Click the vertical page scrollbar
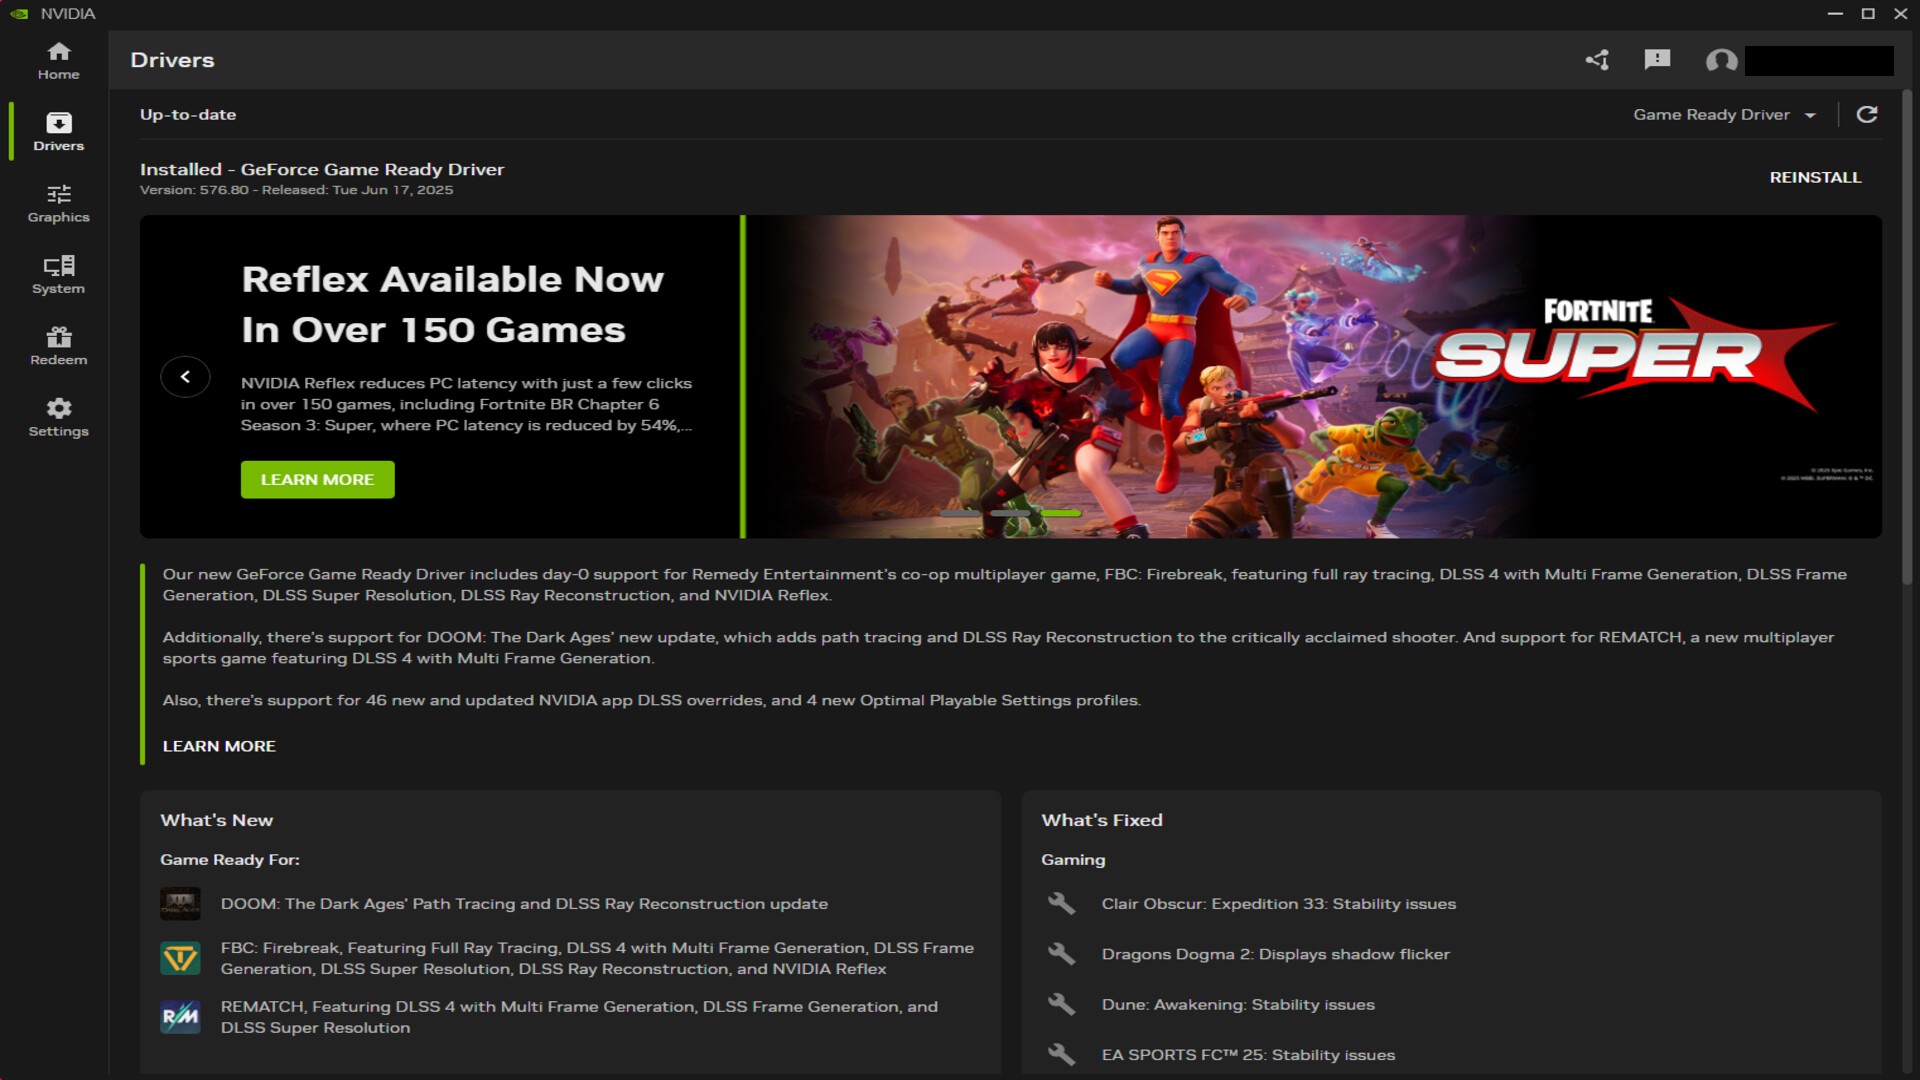This screenshot has height=1080, width=1920. pos(1907,335)
